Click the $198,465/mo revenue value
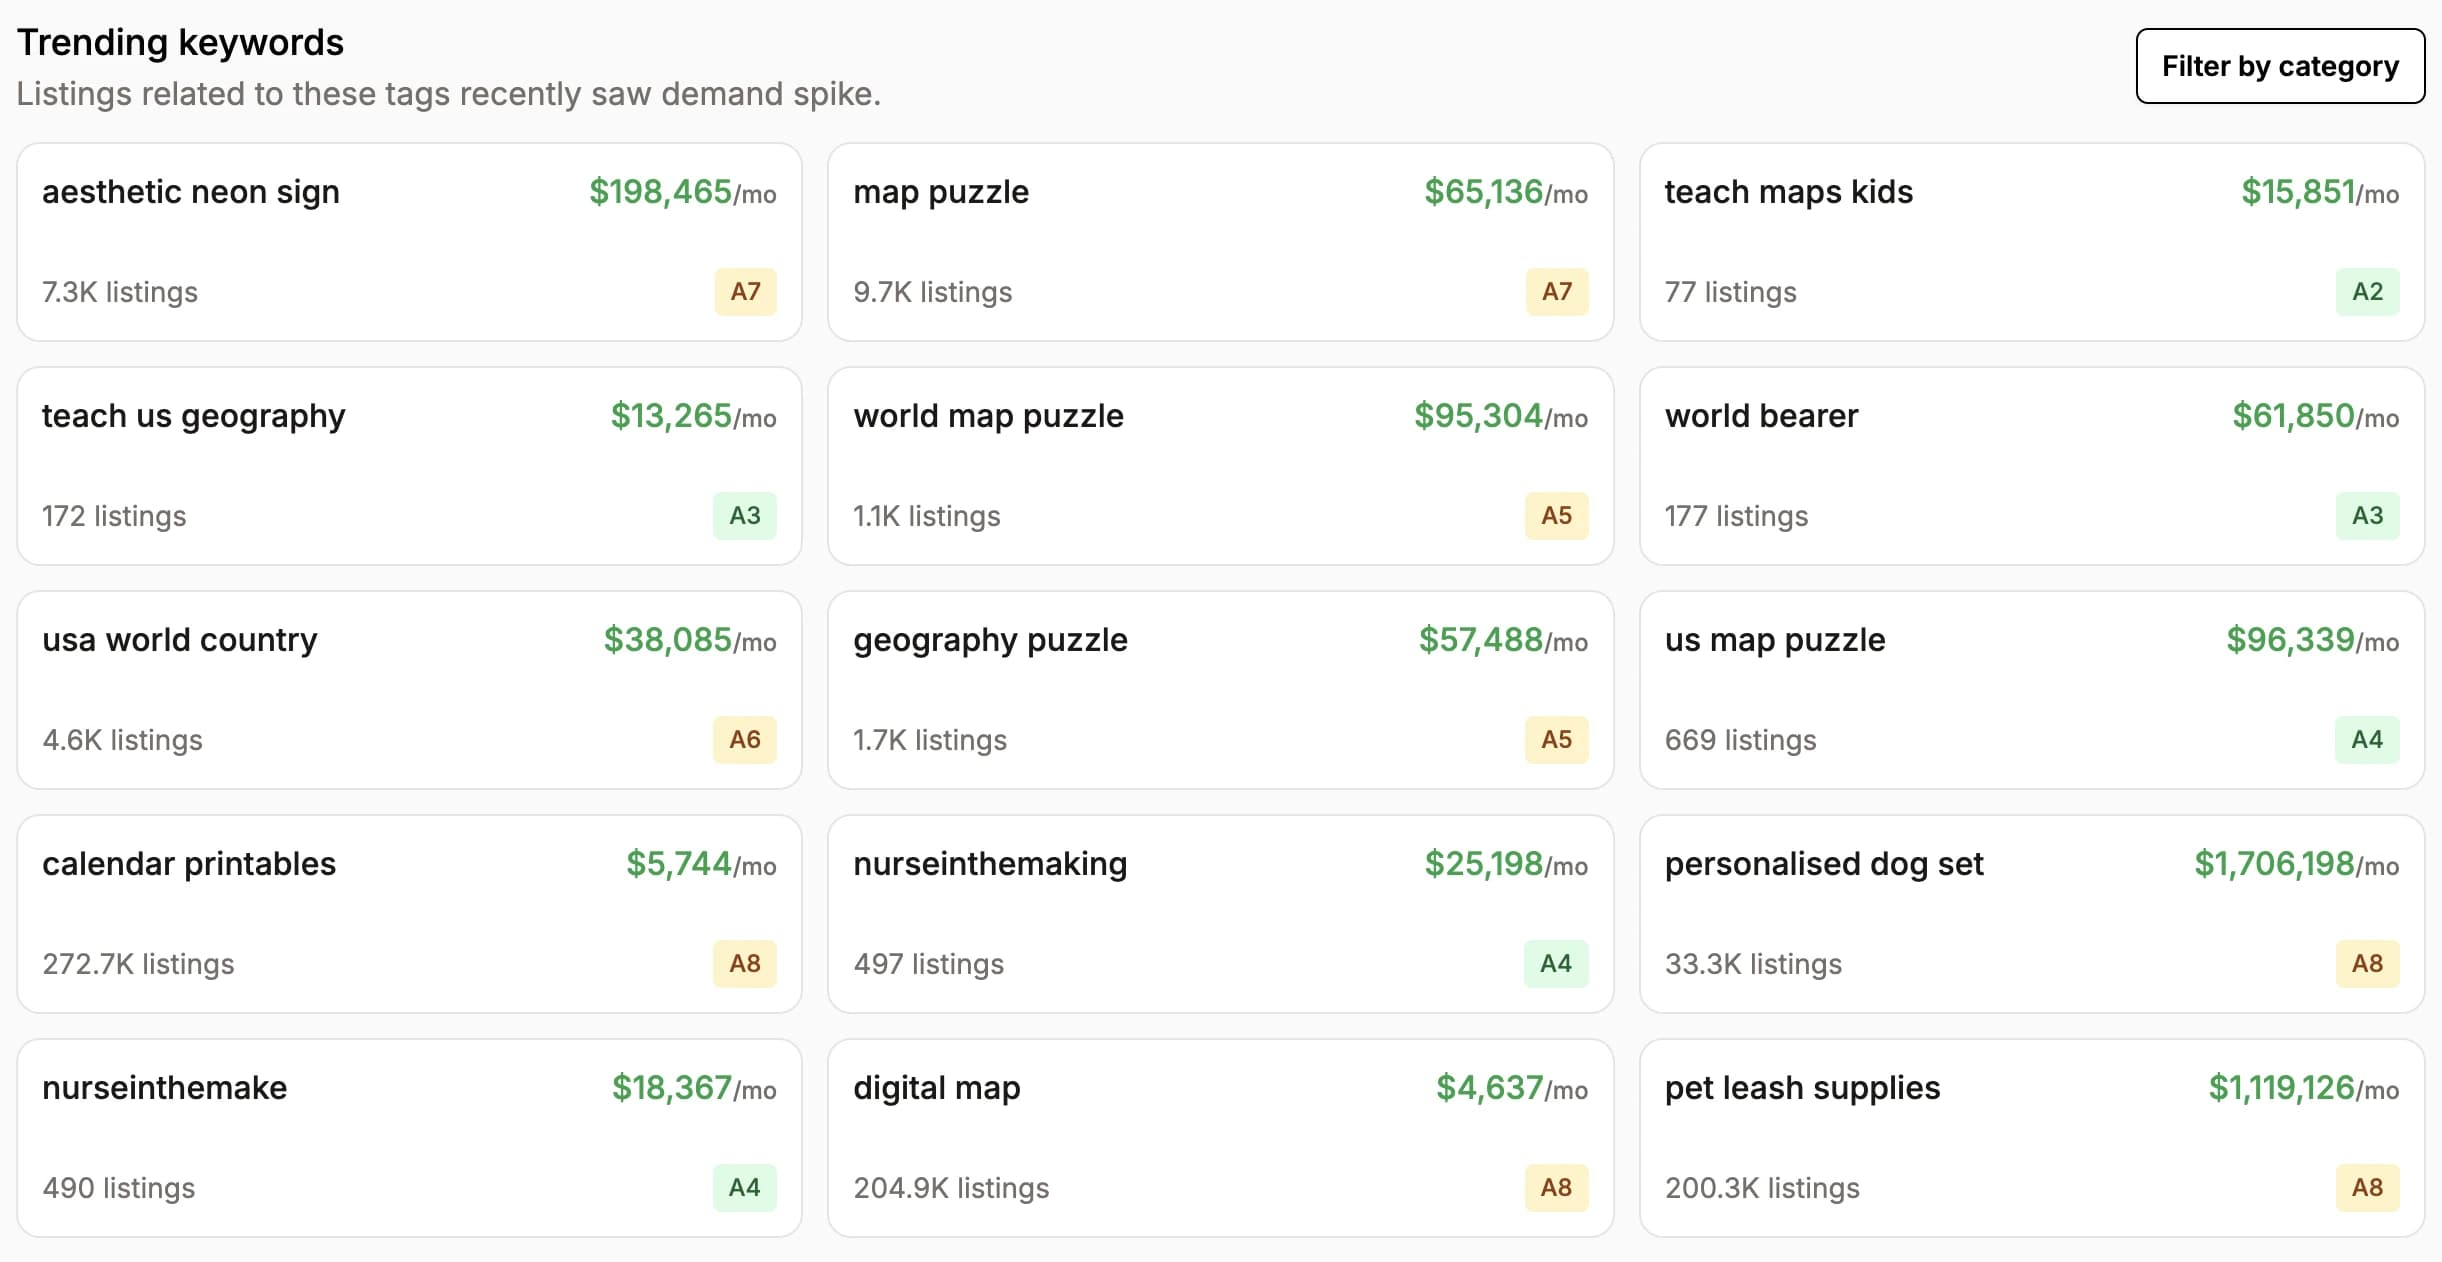Screen dimensions: 2442x1262 [x=683, y=192]
